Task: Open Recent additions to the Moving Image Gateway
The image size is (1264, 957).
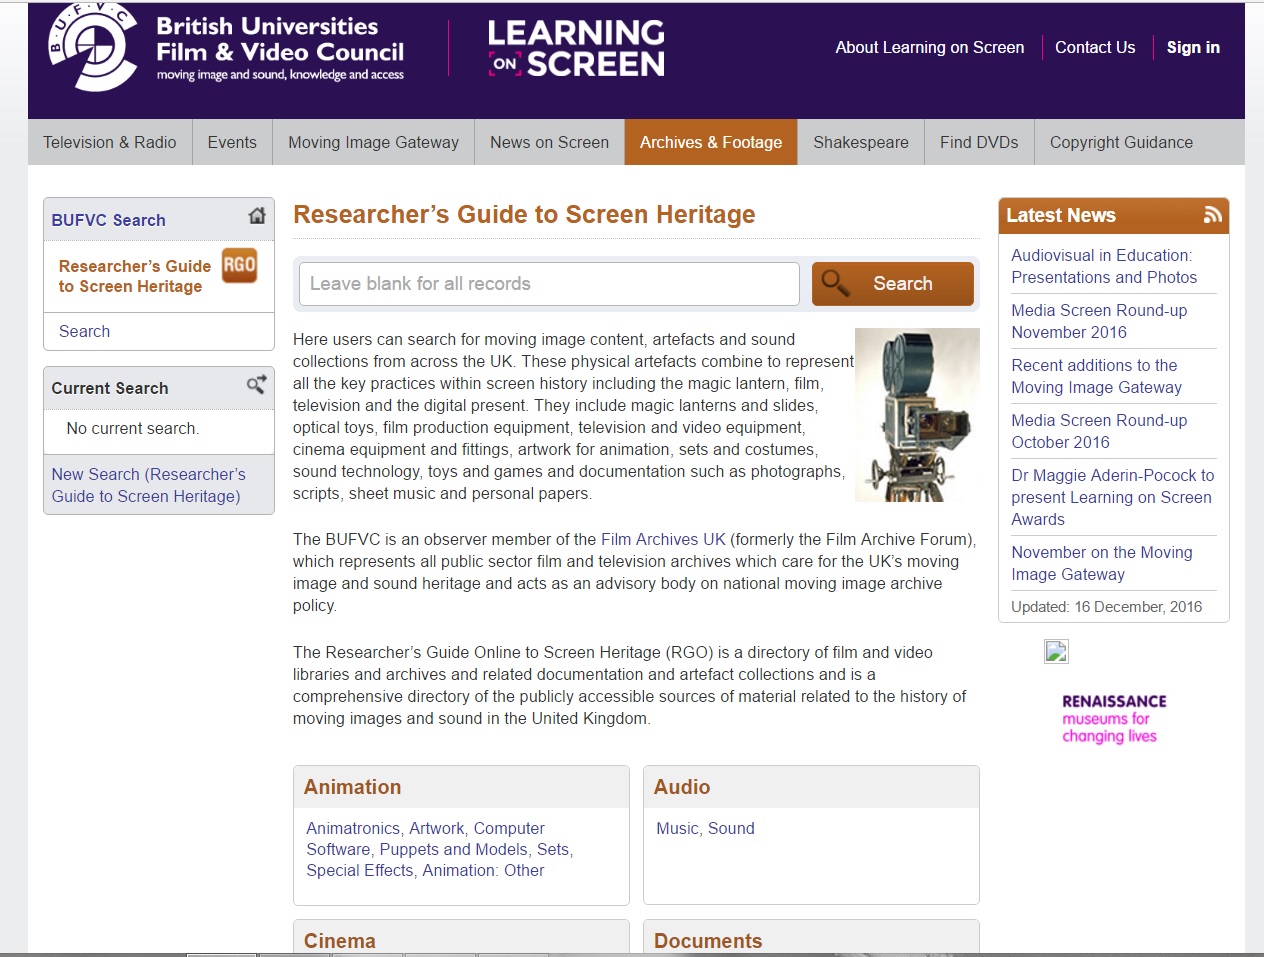Action: (1096, 376)
